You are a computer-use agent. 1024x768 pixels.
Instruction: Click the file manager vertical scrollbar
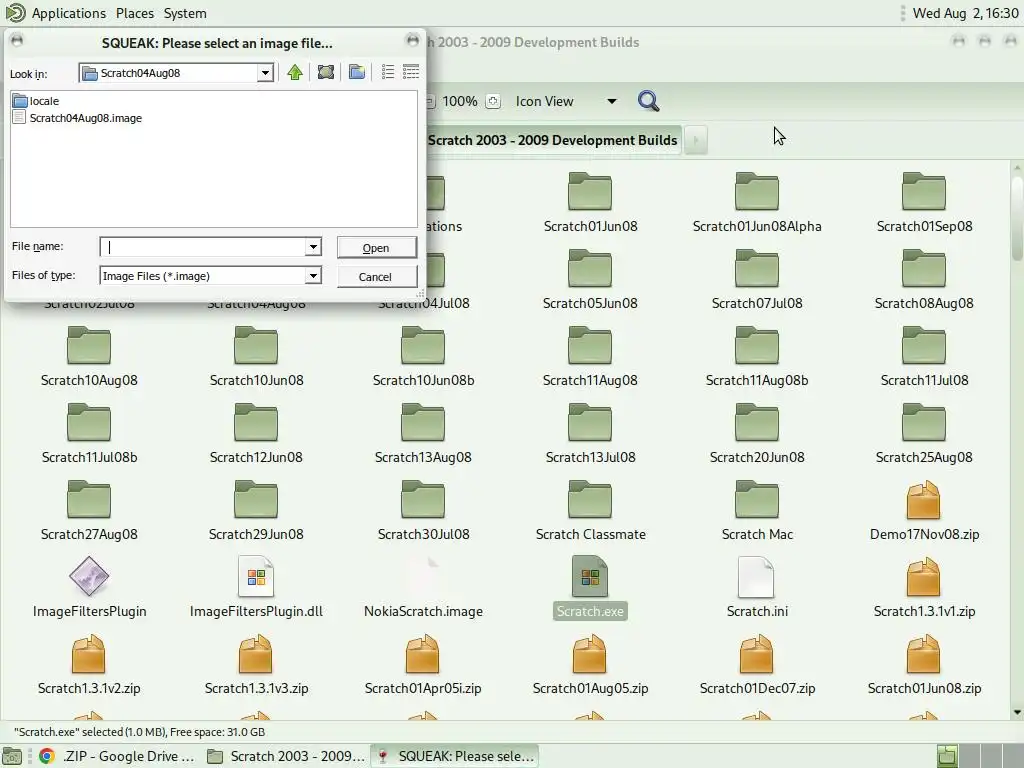1017,219
